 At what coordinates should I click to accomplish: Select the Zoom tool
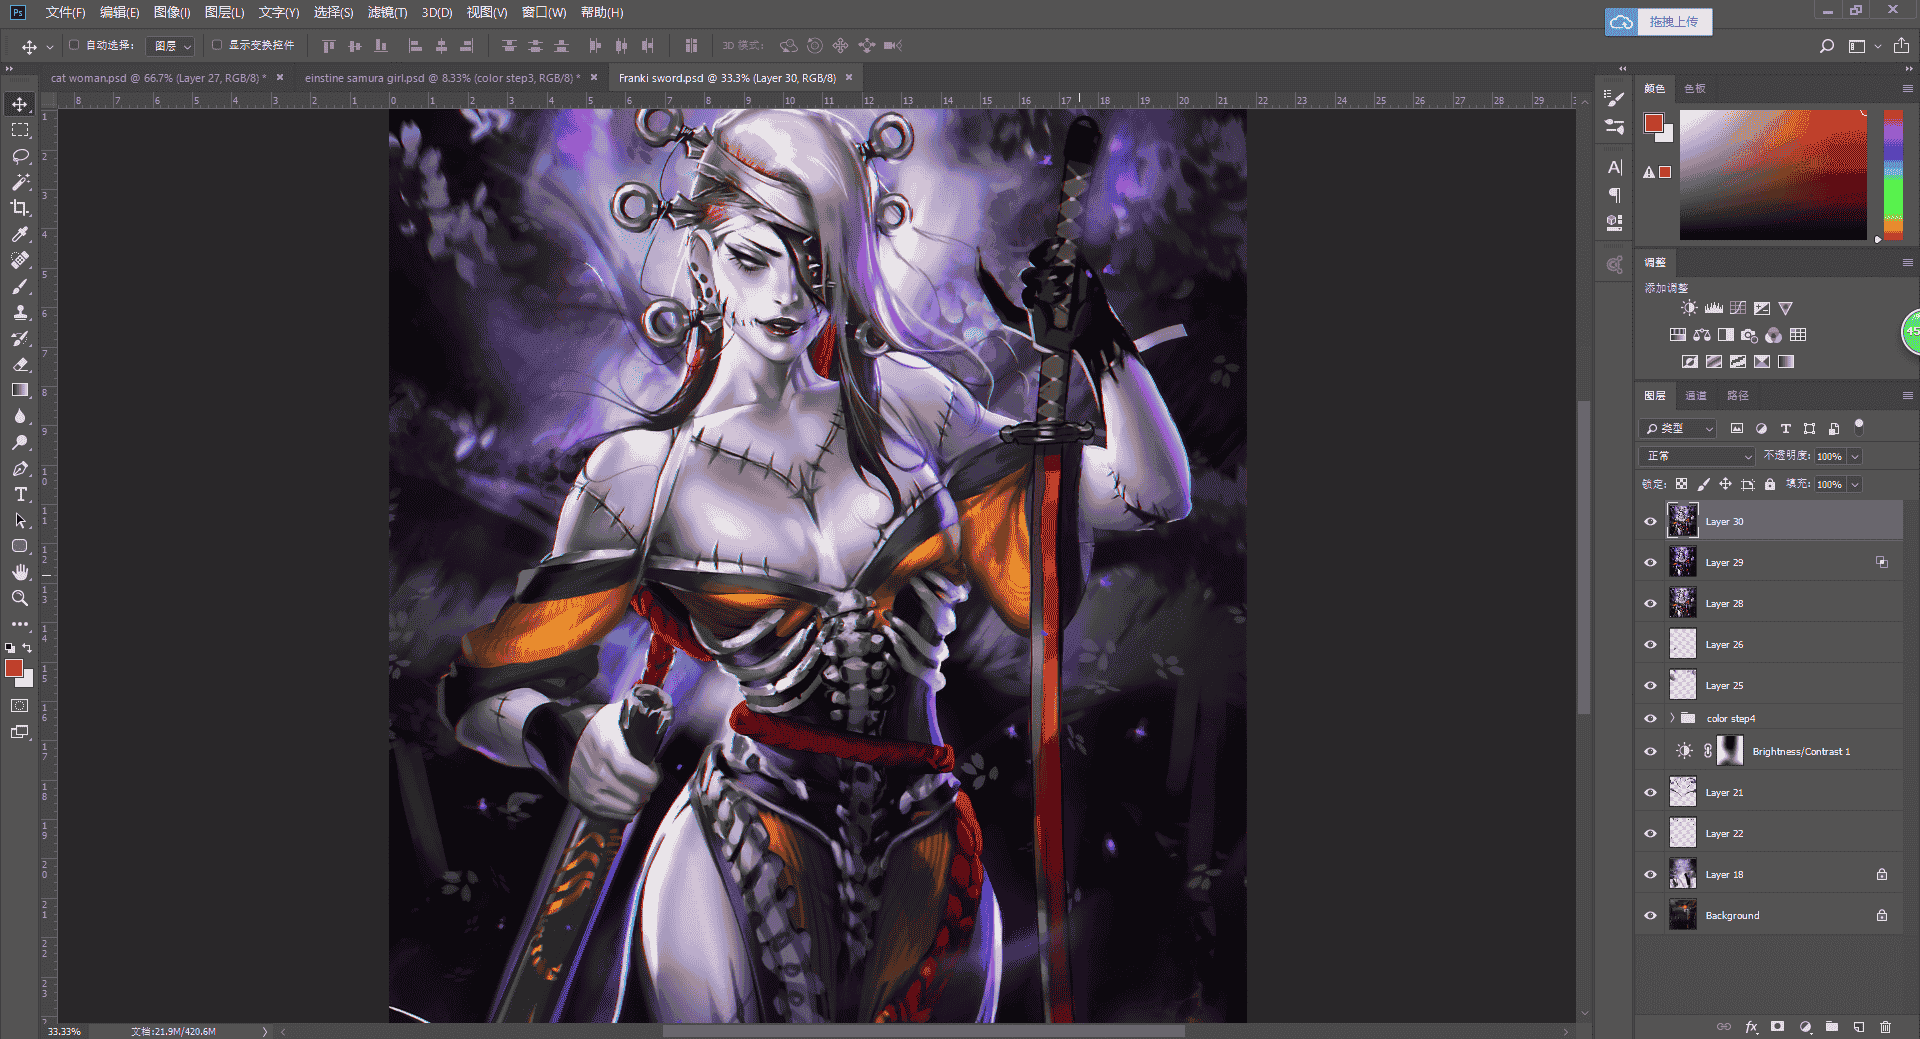(x=20, y=598)
